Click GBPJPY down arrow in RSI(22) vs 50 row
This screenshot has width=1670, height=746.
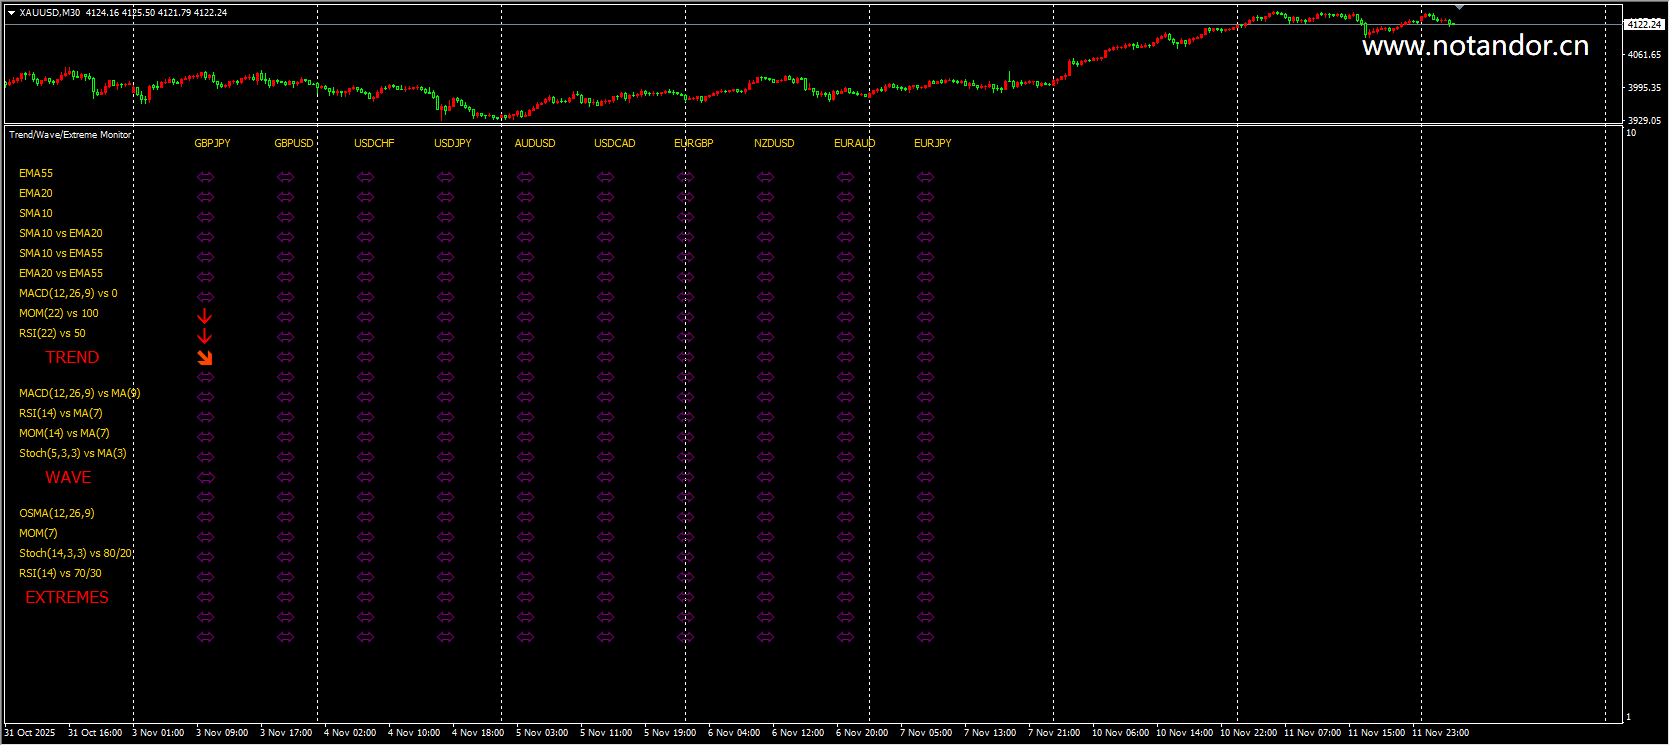205,336
